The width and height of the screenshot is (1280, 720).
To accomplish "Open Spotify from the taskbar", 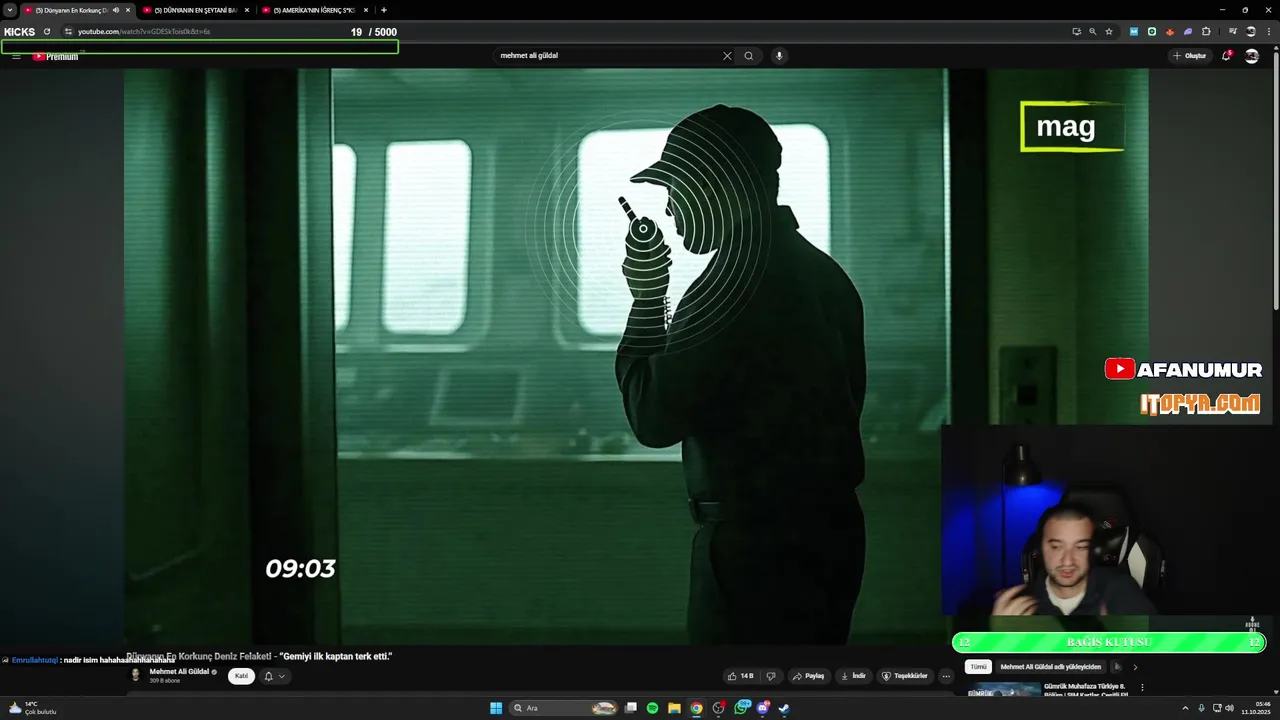I will pyautogui.click(x=652, y=708).
